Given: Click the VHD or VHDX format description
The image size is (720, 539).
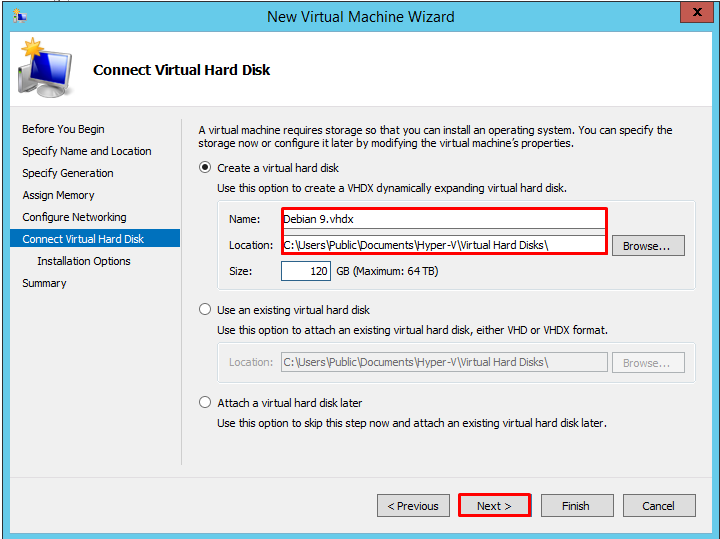Looking at the screenshot, I should tap(412, 330).
